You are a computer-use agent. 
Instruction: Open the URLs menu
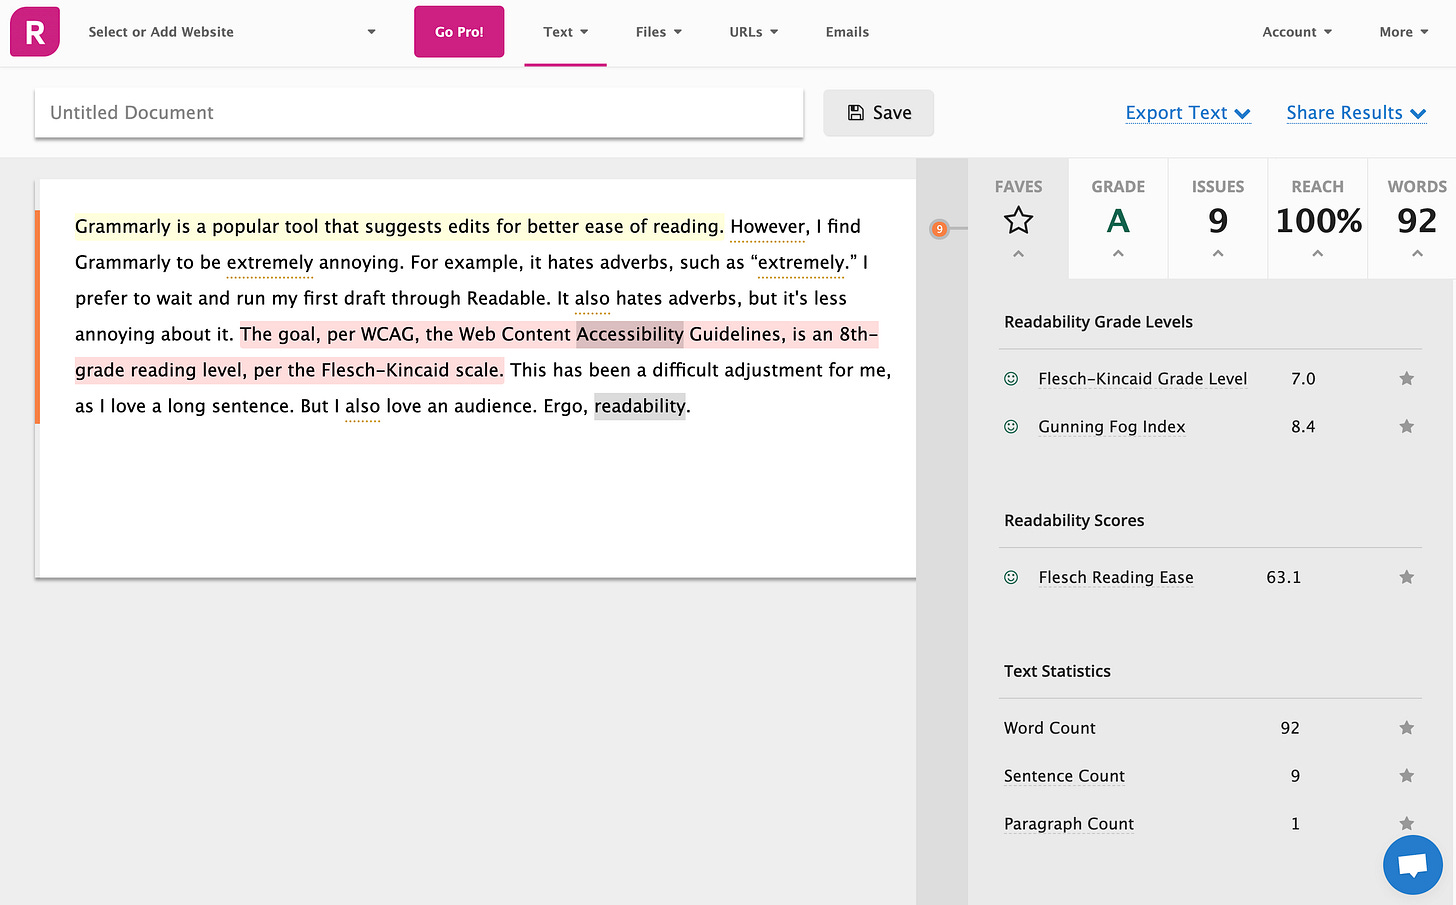point(753,32)
